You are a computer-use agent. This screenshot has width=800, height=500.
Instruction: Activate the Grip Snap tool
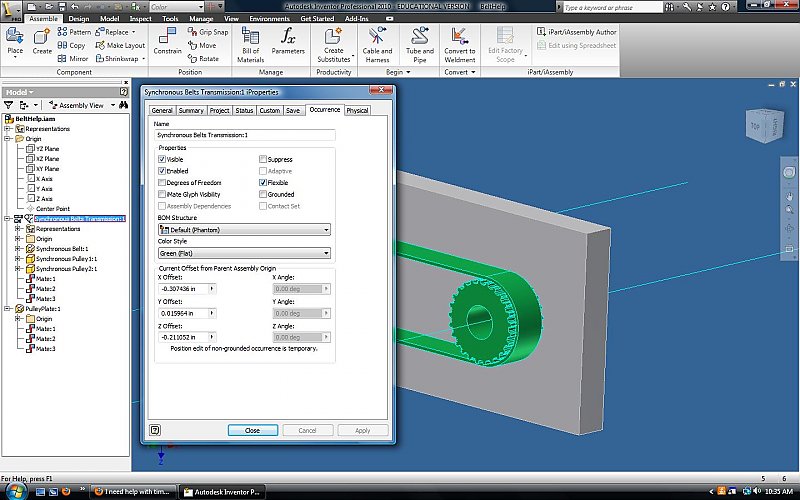[x=208, y=32]
